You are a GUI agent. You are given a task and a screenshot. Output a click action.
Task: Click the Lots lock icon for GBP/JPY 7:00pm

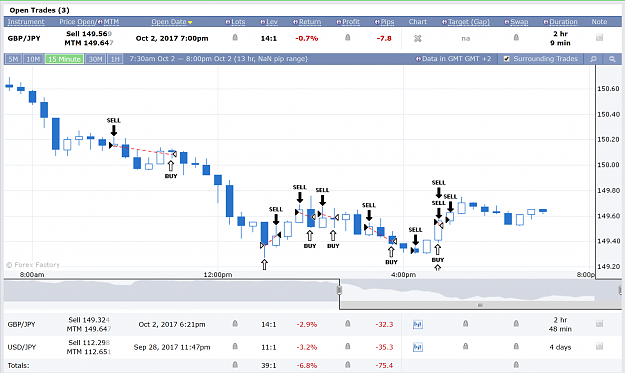tap(235, 37)
